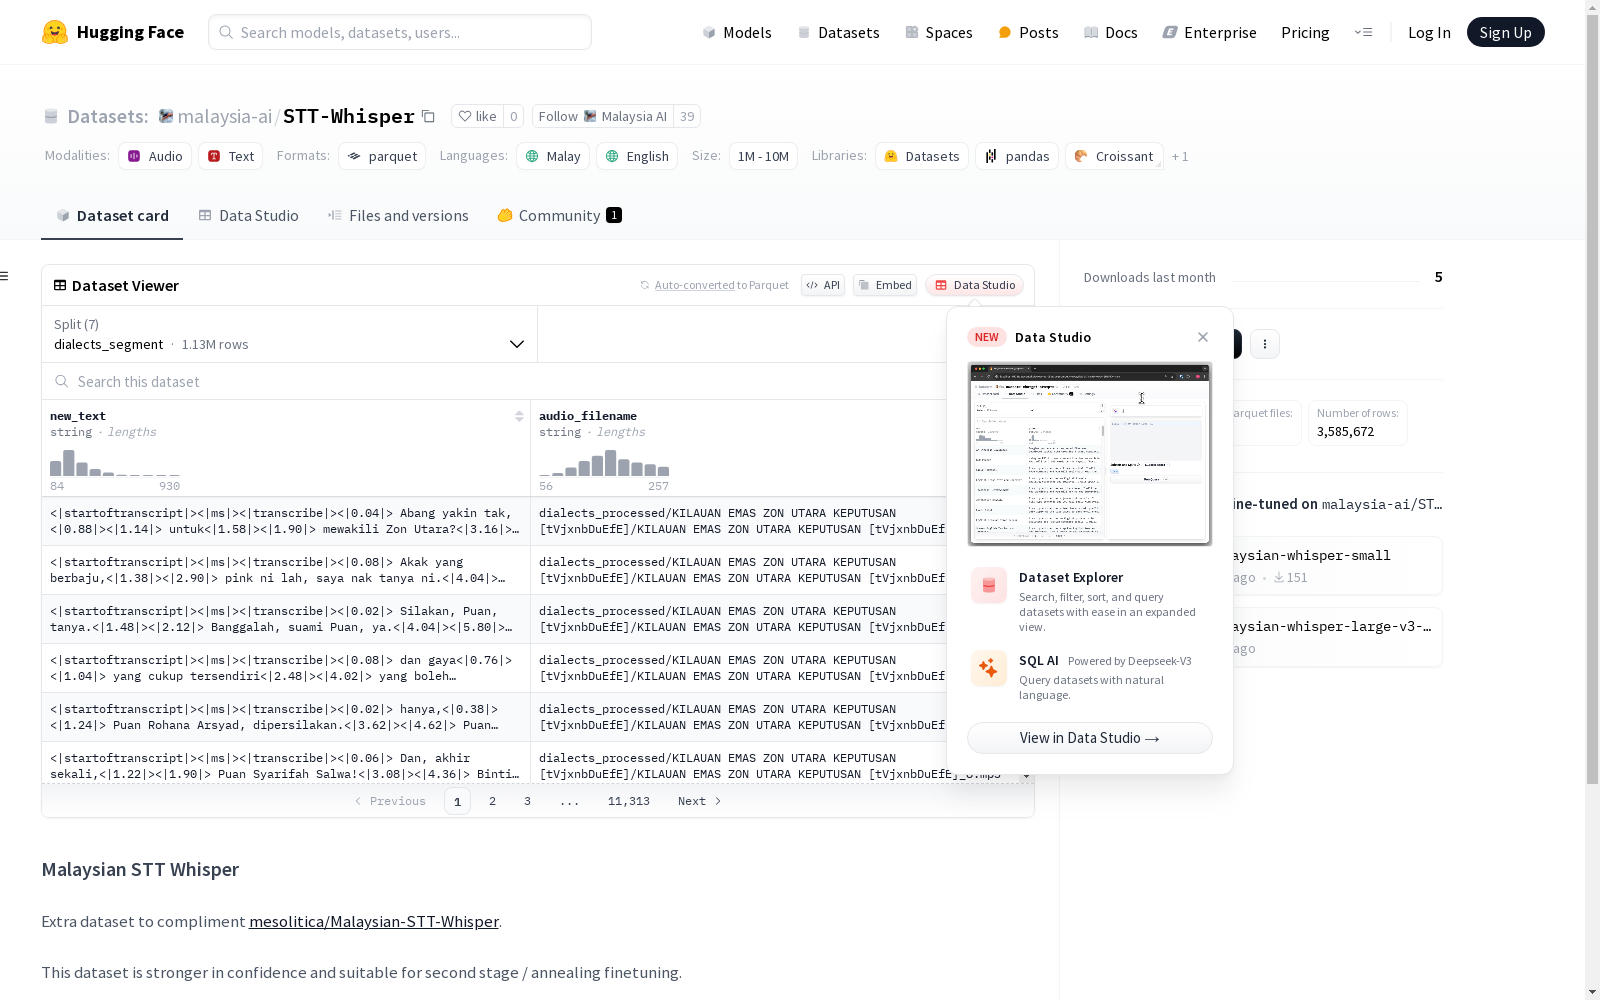
Task: Select the Audio modality tag
Action: coord(155,156)
